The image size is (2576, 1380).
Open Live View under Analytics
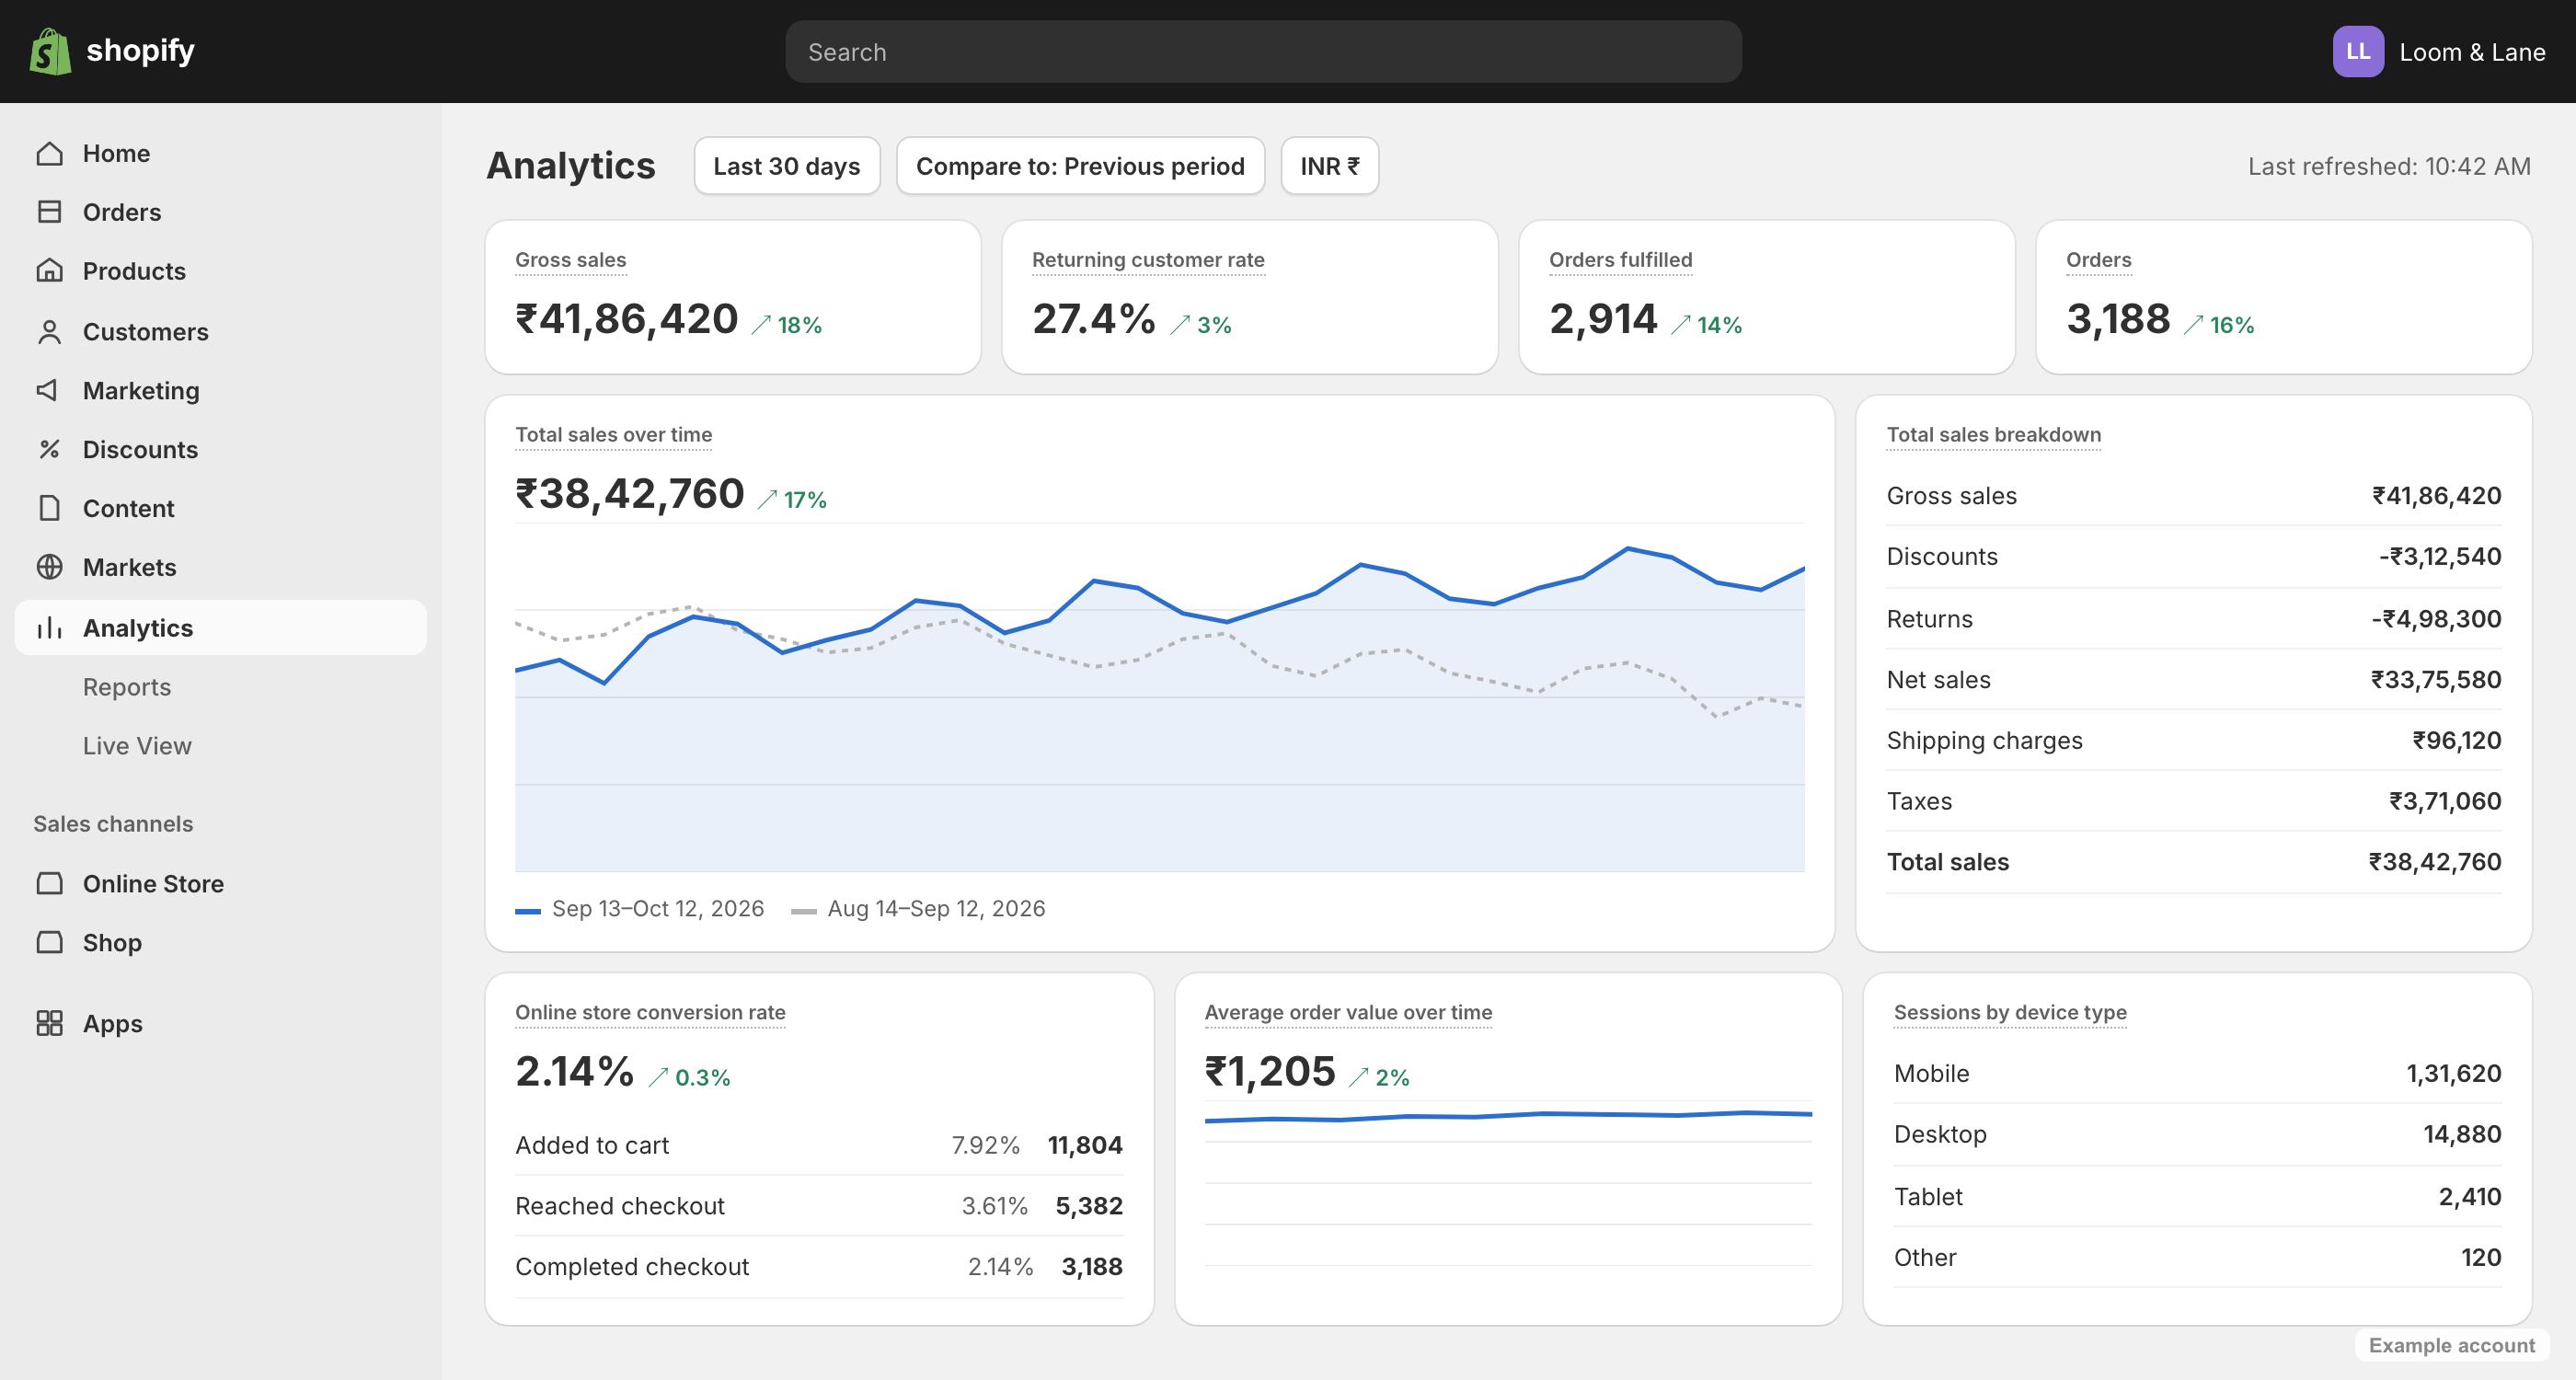(137, 746)
